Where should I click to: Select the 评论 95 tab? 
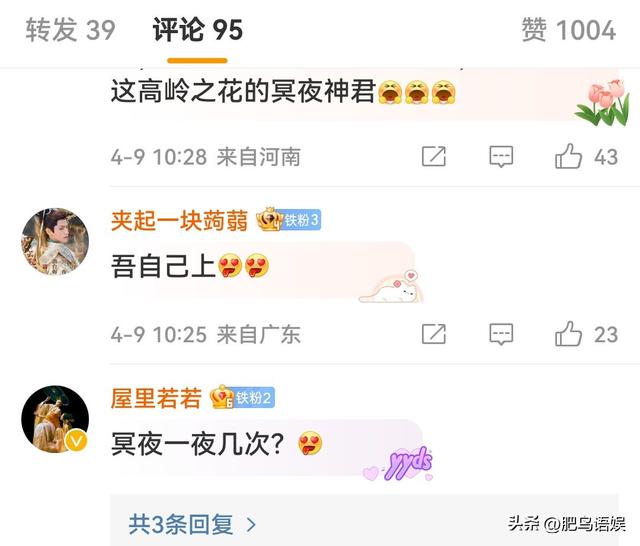pos(198,30)
